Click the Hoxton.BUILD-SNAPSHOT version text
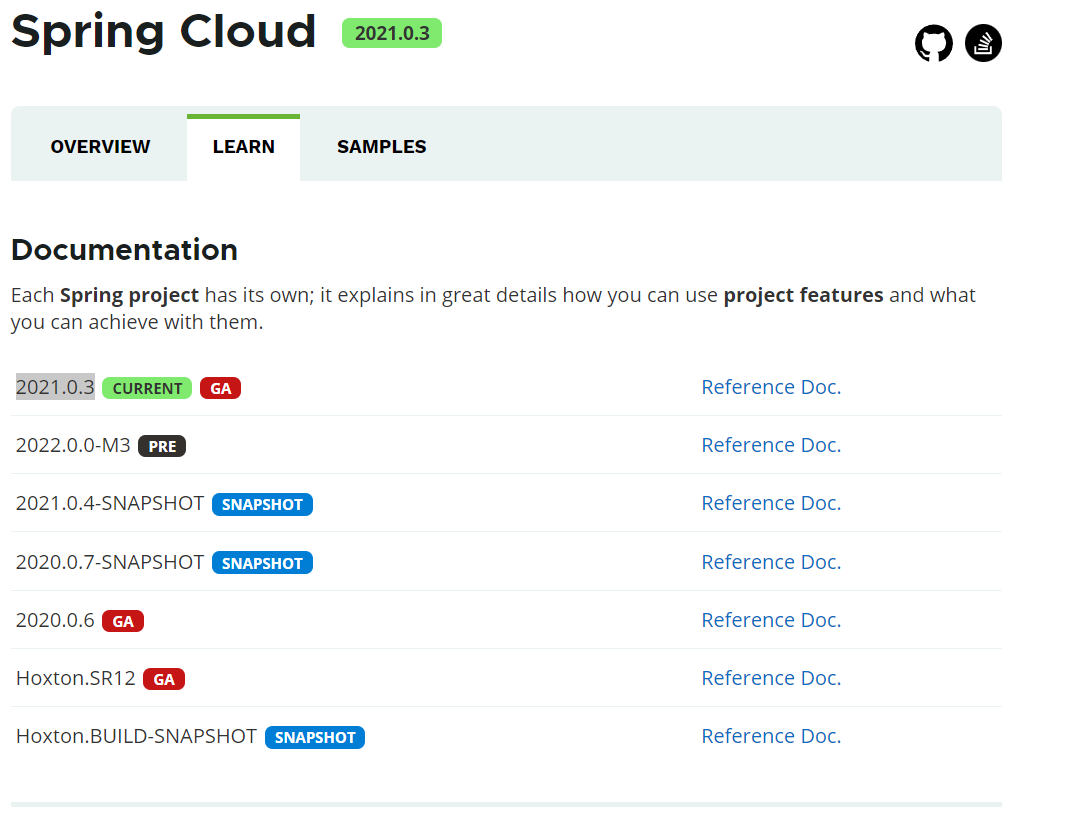1069x822 pixels. click(x=136, y=736)
